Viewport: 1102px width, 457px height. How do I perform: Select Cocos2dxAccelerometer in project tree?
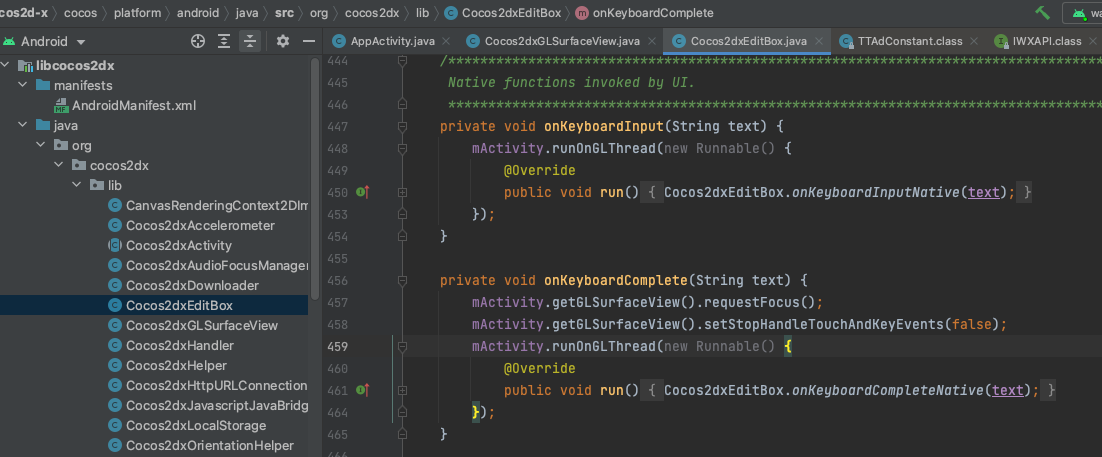200,226
